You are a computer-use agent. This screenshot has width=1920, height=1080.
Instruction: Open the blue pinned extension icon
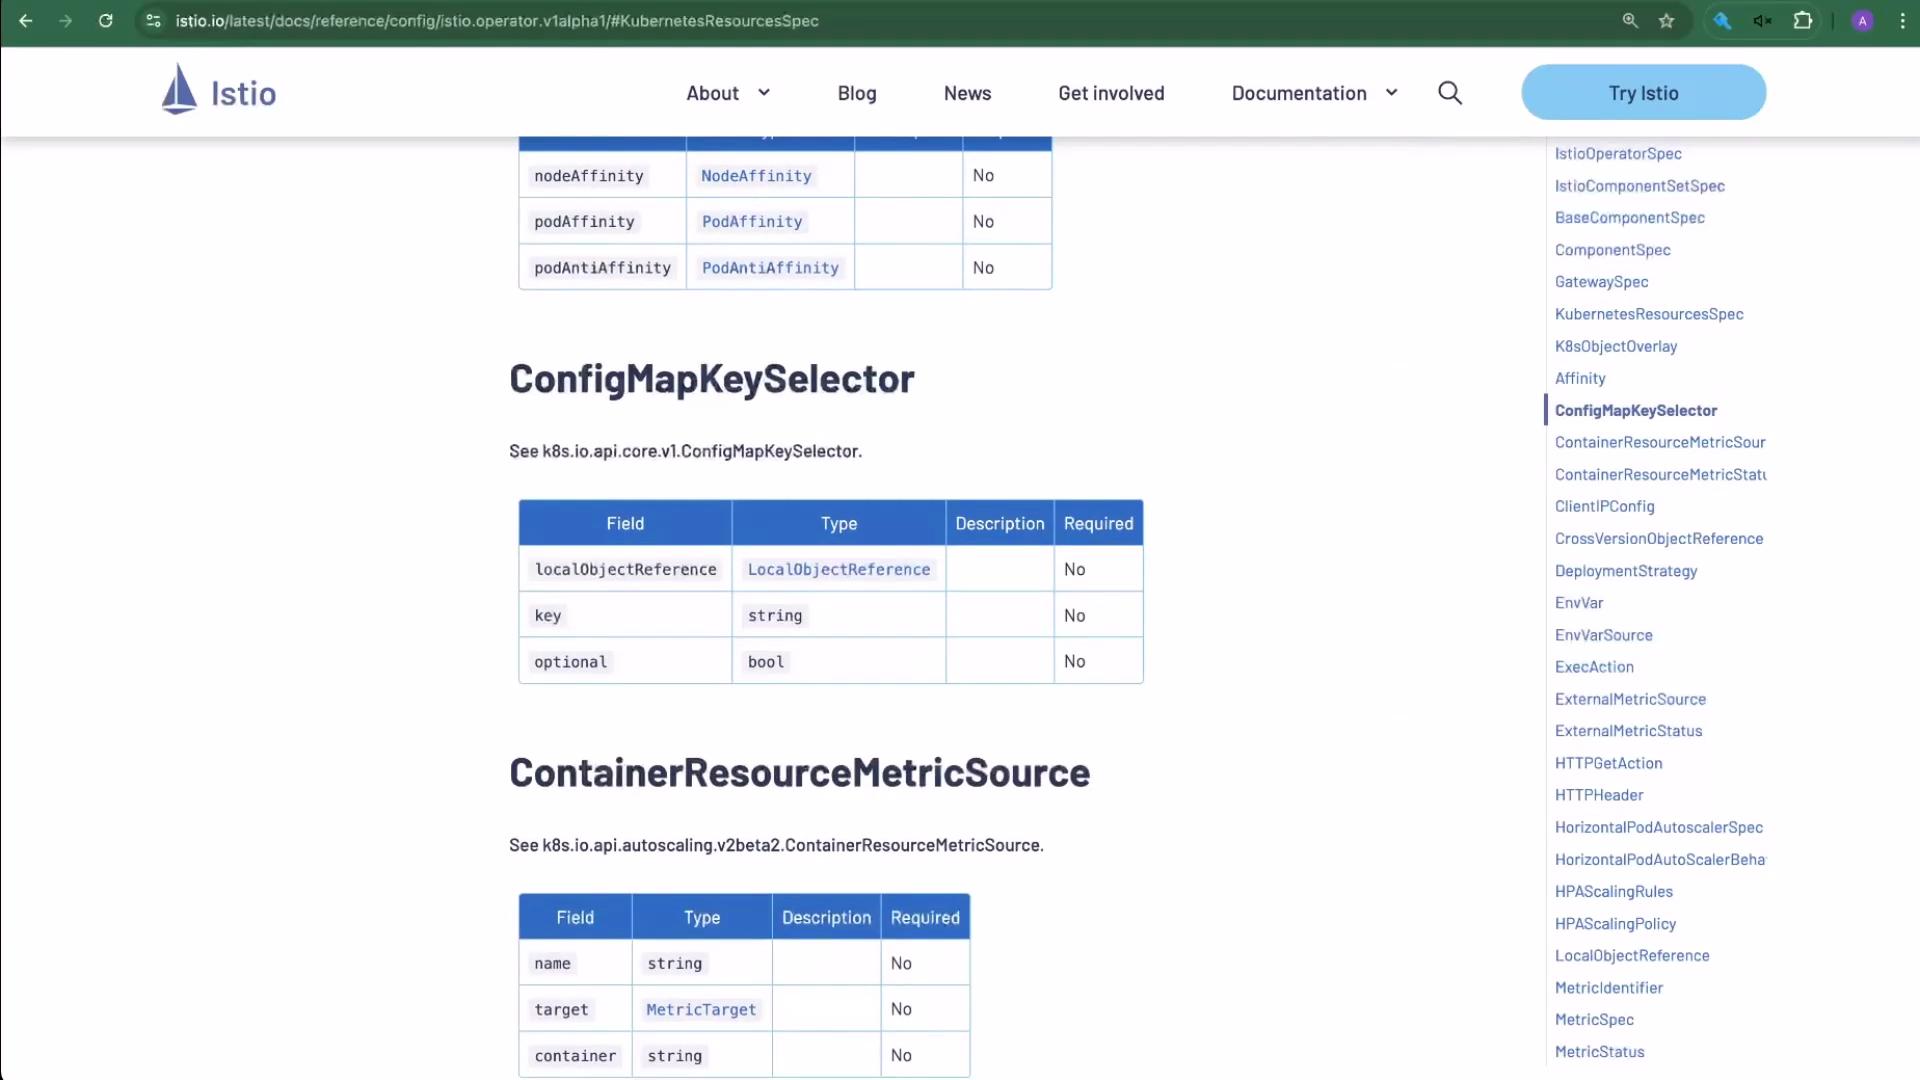(1722, 20)
